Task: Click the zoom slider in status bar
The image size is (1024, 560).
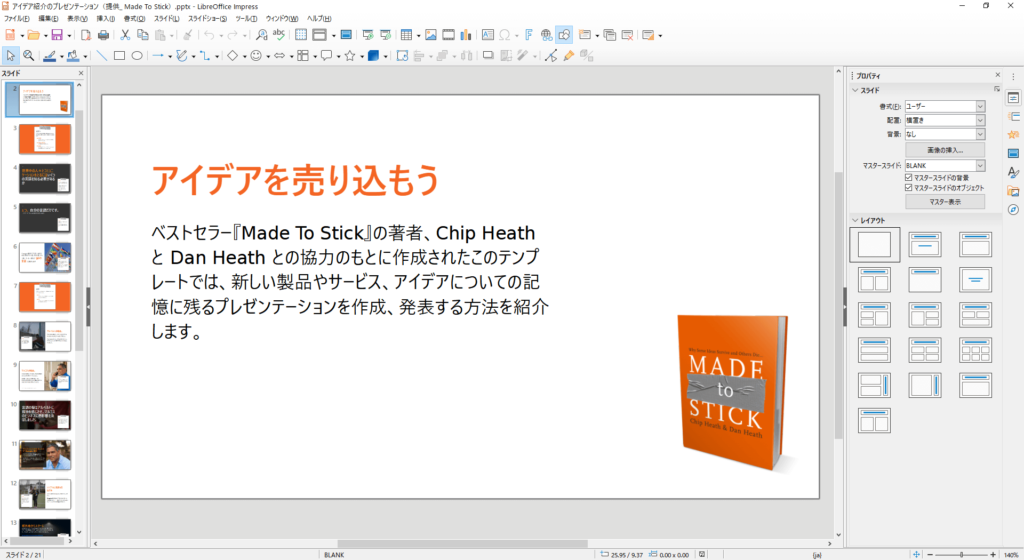Action: click(961, 555)
